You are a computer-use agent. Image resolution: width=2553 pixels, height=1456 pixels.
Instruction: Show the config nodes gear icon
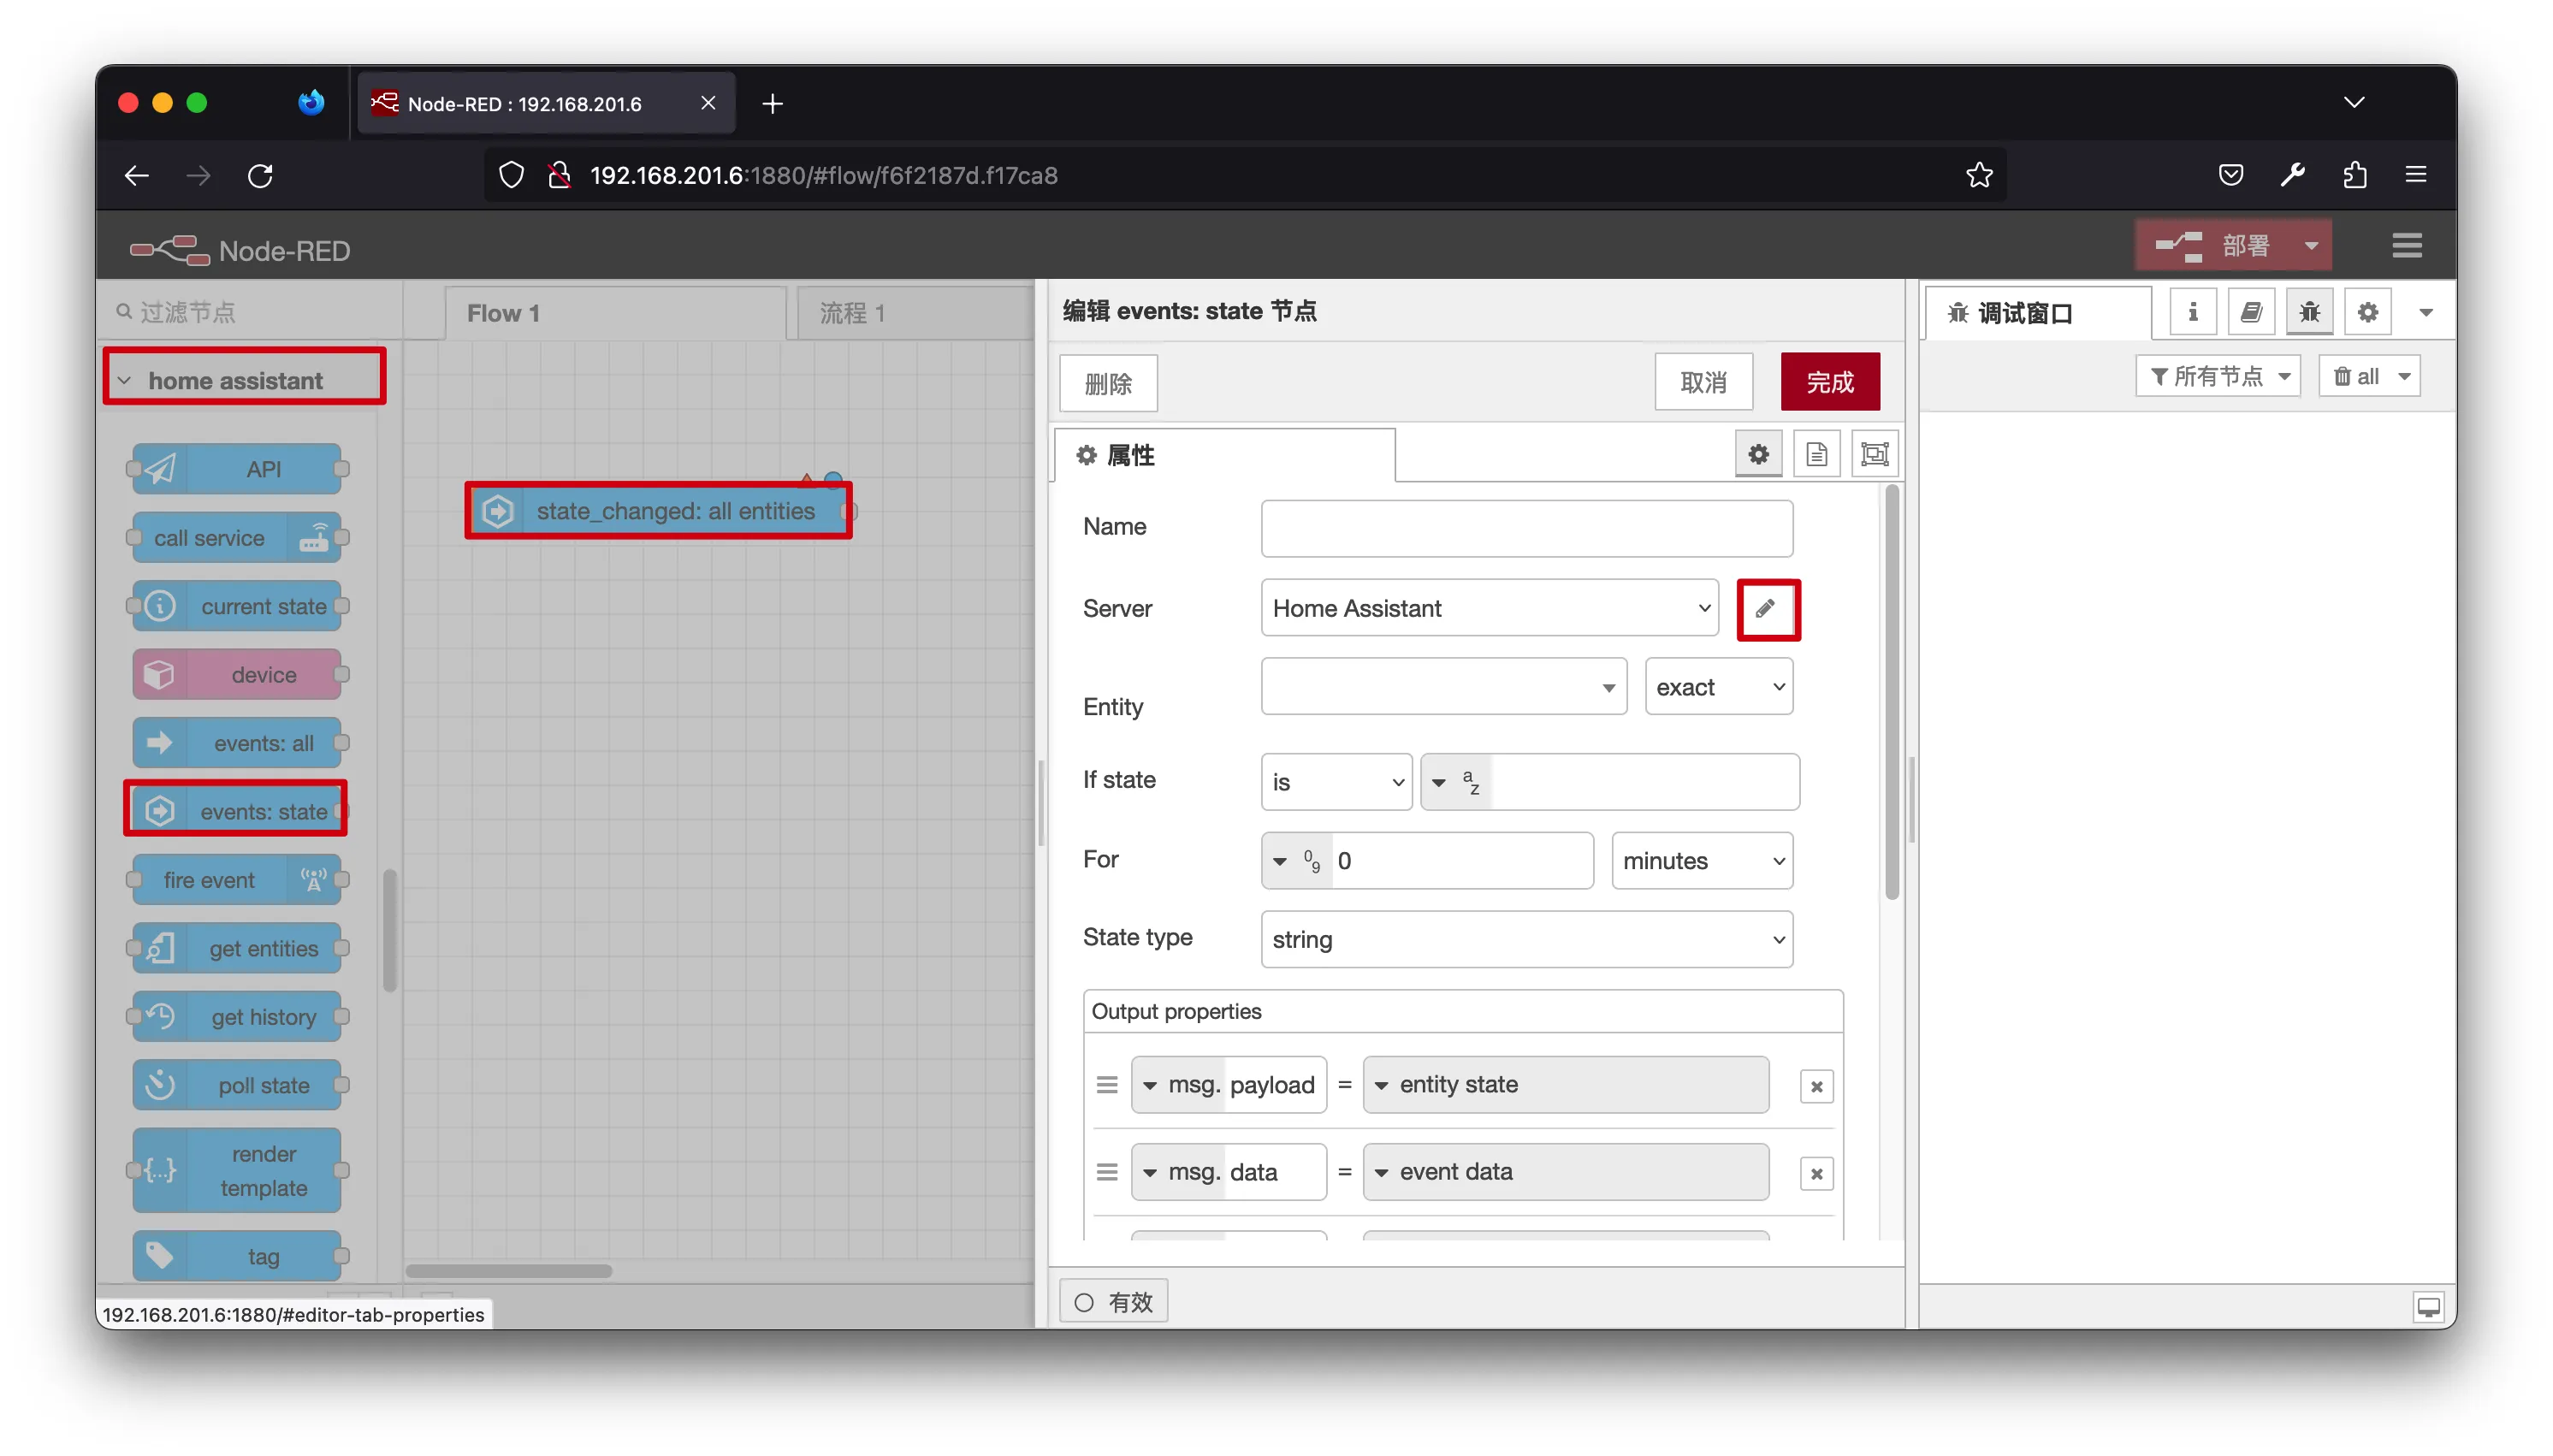click(x=2367, y=312)
